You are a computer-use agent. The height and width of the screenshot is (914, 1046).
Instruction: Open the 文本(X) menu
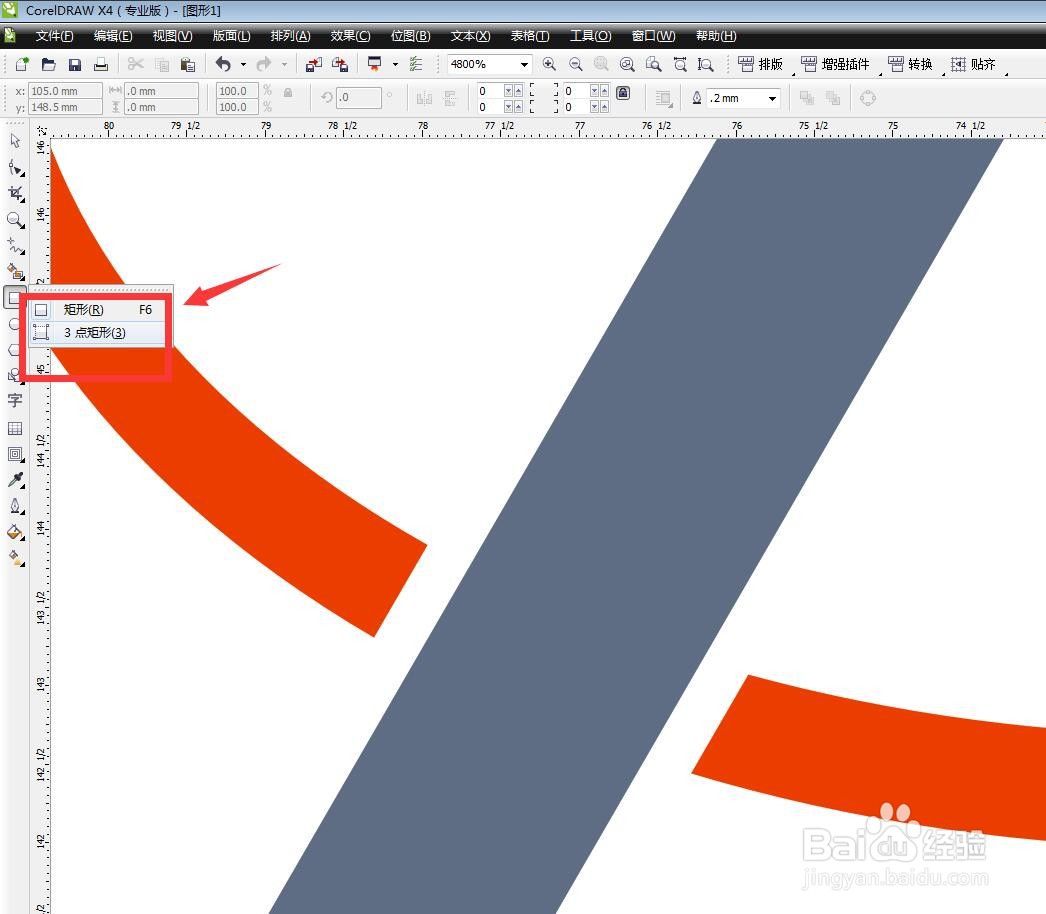coord(470,35)
